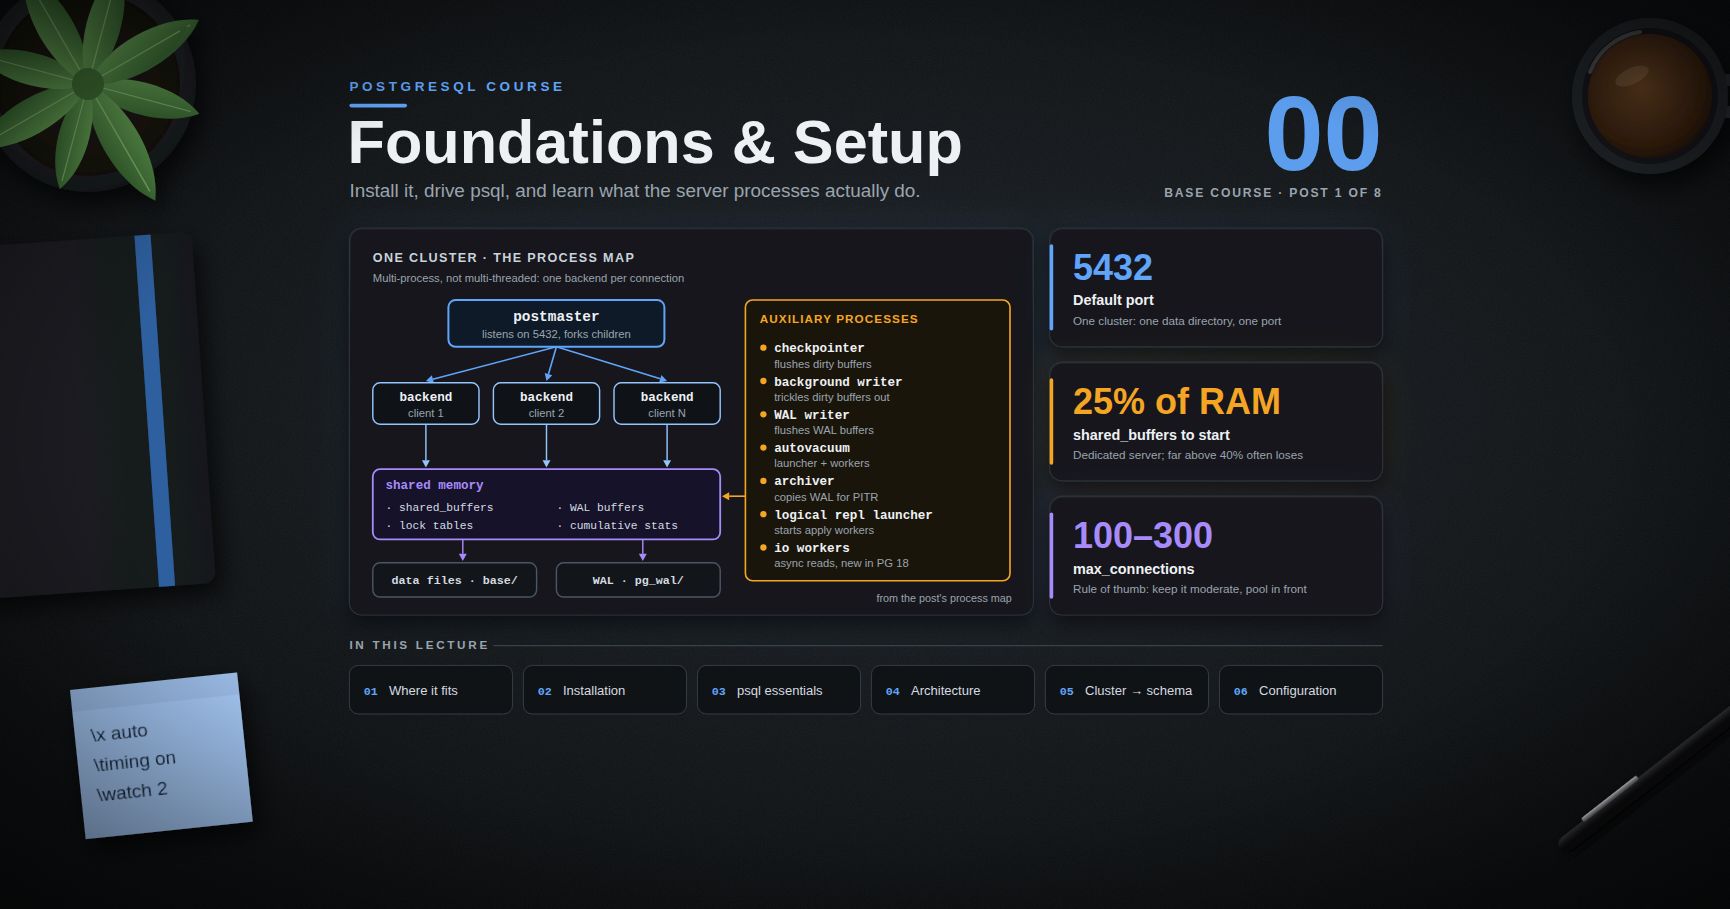
Task: Open the Installation lecture section
Action: 604,690
